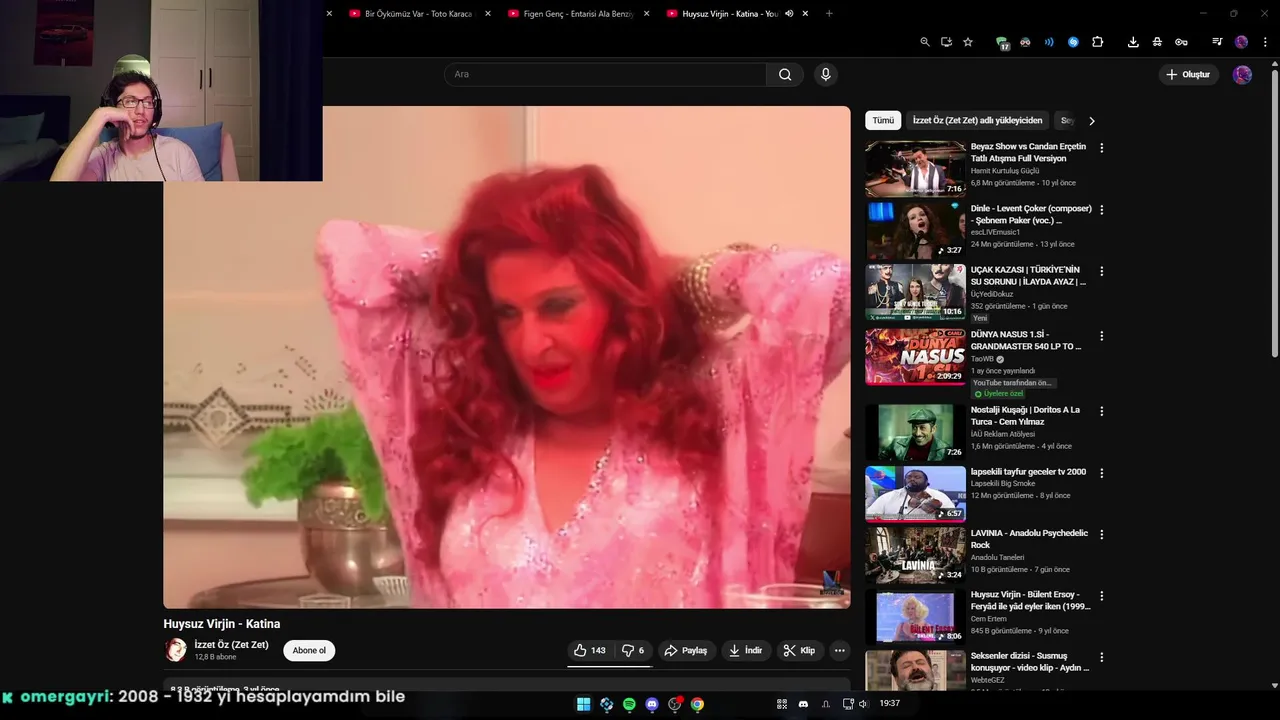Open options for Bülent Ersoy Feryâd video
This screenshot has width=1280, height=720.
click(1102, 596)
